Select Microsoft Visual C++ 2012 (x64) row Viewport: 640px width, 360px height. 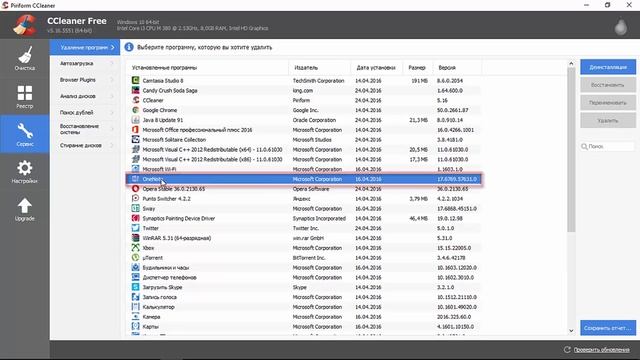pos(304,149)
